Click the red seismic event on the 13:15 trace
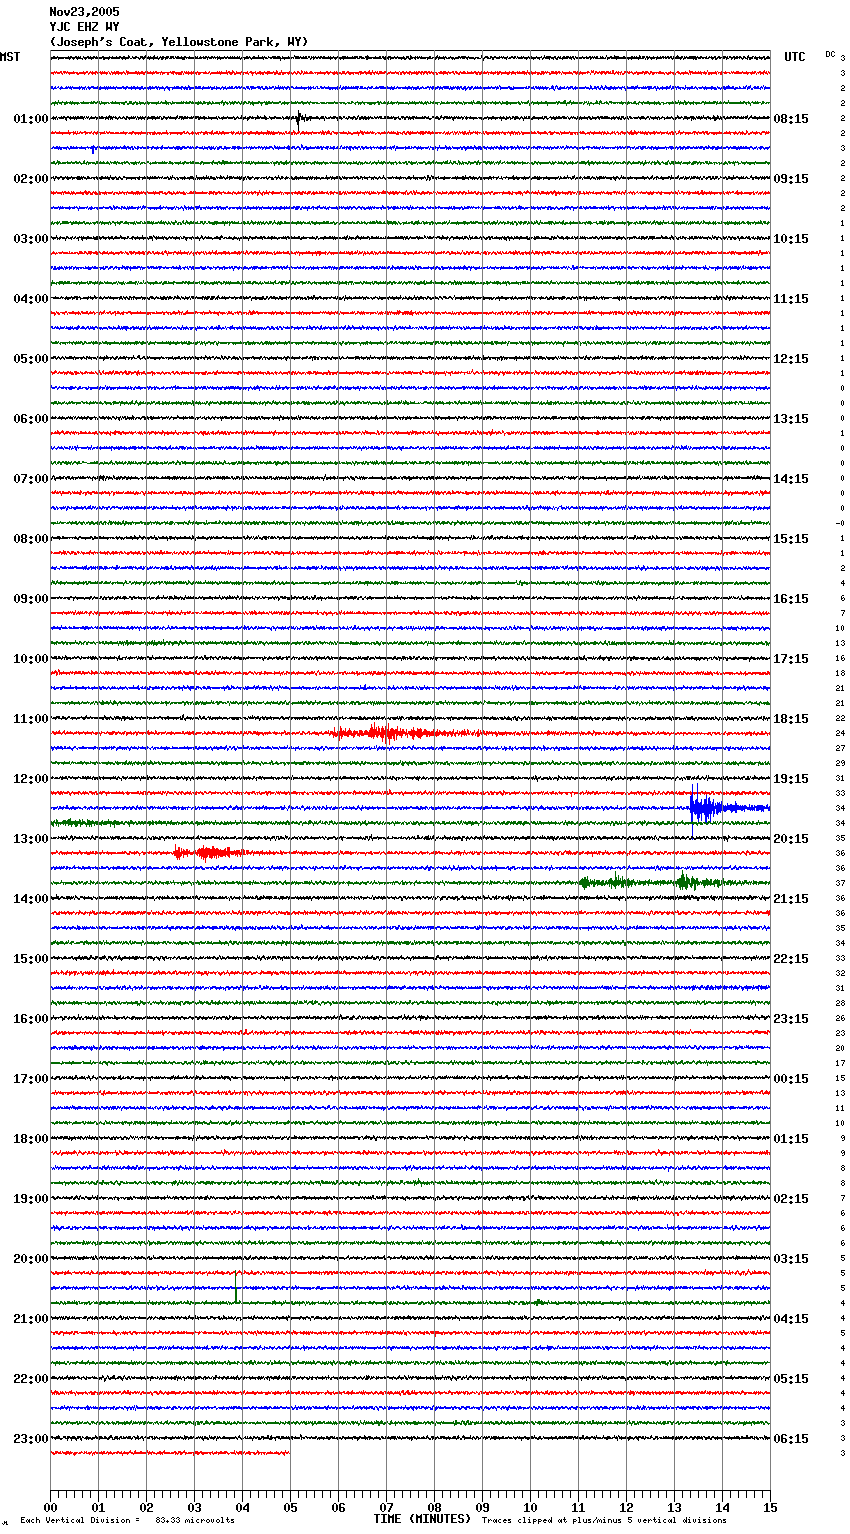 [212, 853]
